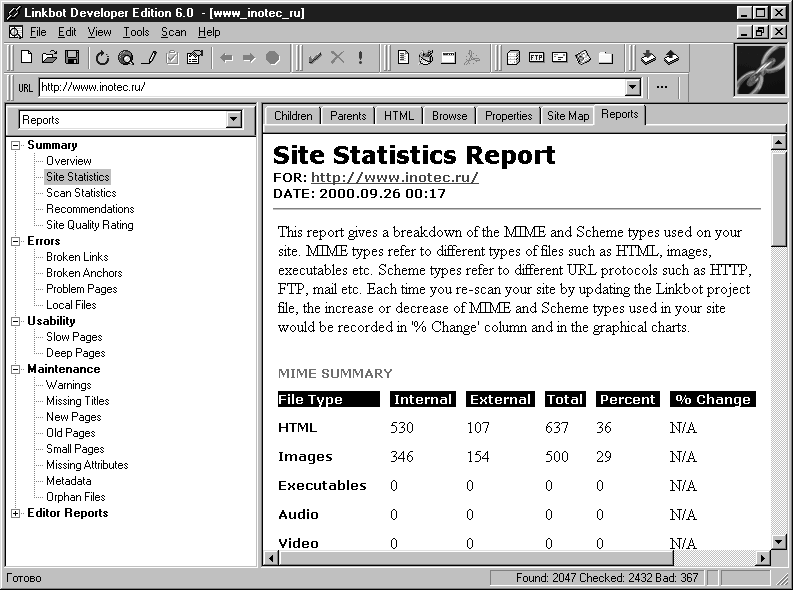Click the back arrow toolbar icon
This screenshot has width=793, height=590.
(x=227, y=58)
